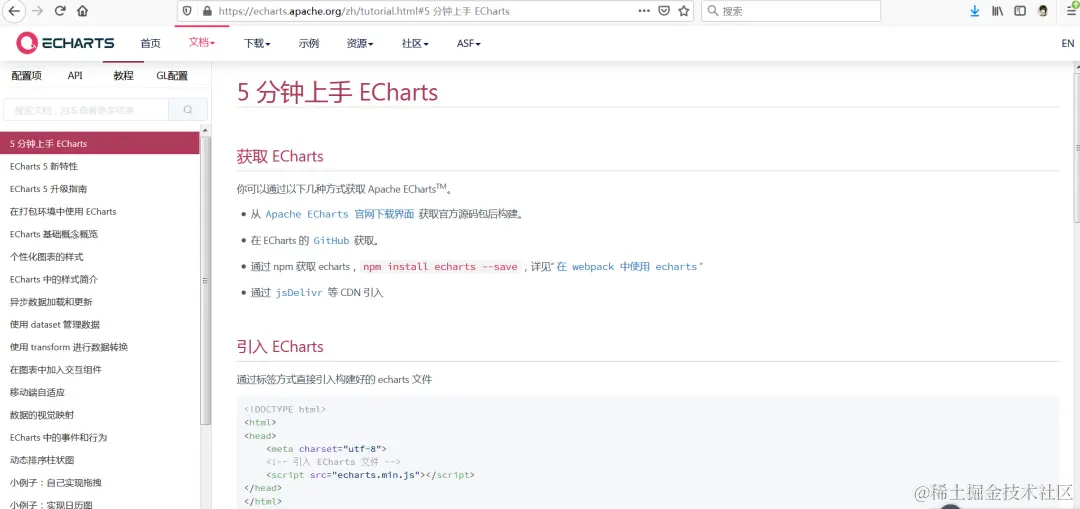The image size is (1080, 509).
Task: Click the script src echarts.min.js line
Action: [371, 475]
